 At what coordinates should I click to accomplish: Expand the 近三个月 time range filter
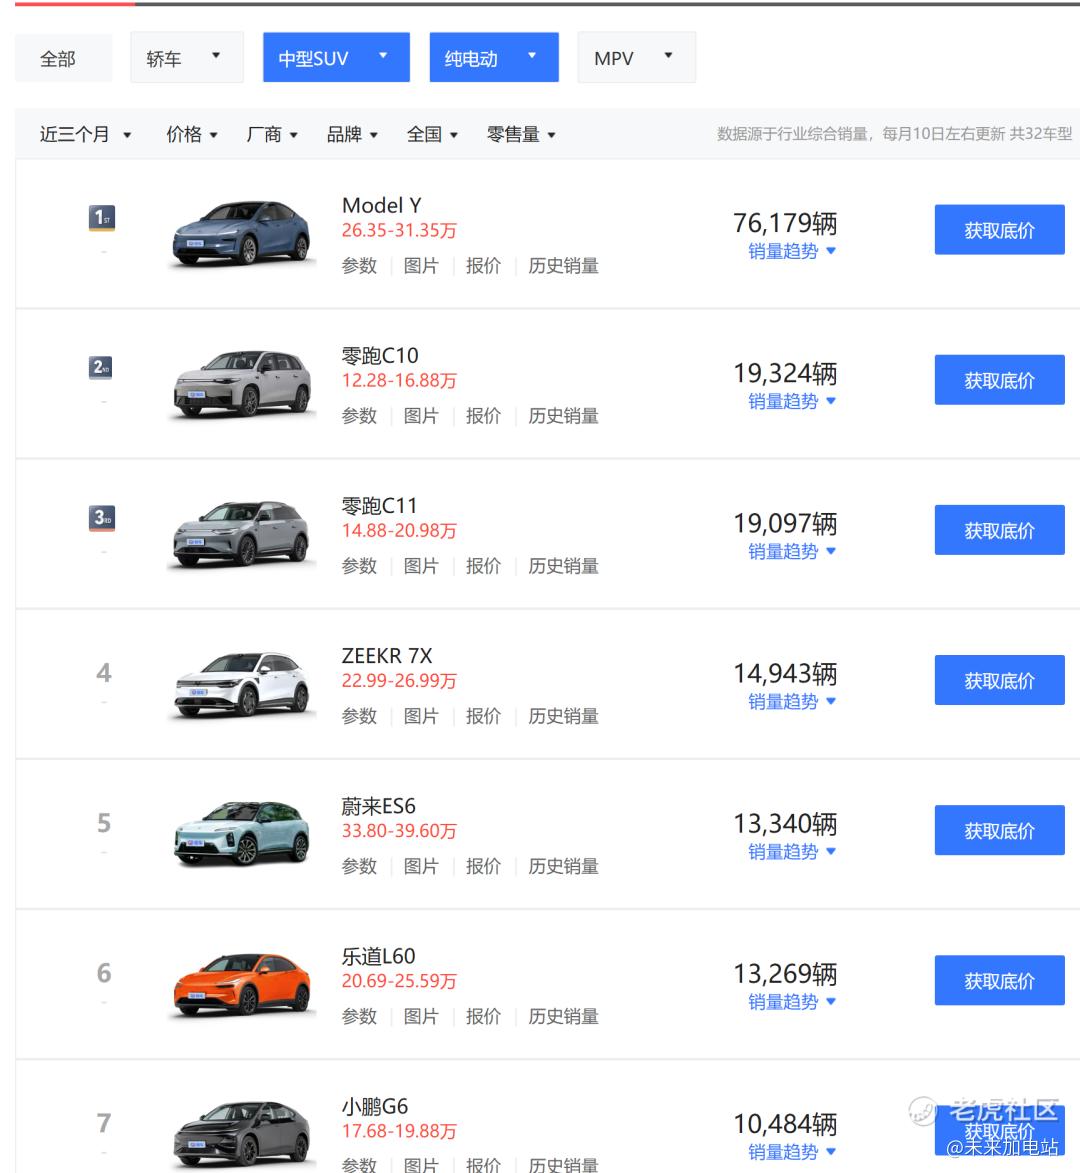click(86, 135)
